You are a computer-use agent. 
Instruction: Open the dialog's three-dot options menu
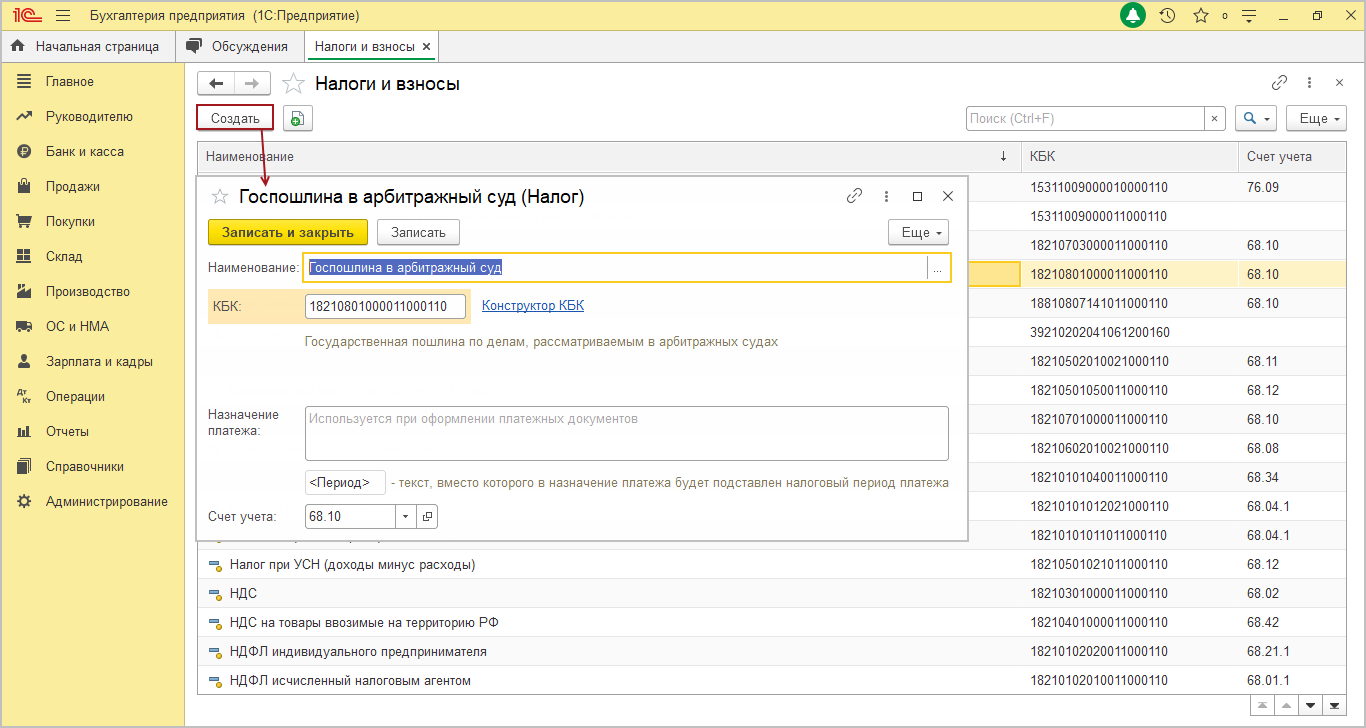pos(886,197)
